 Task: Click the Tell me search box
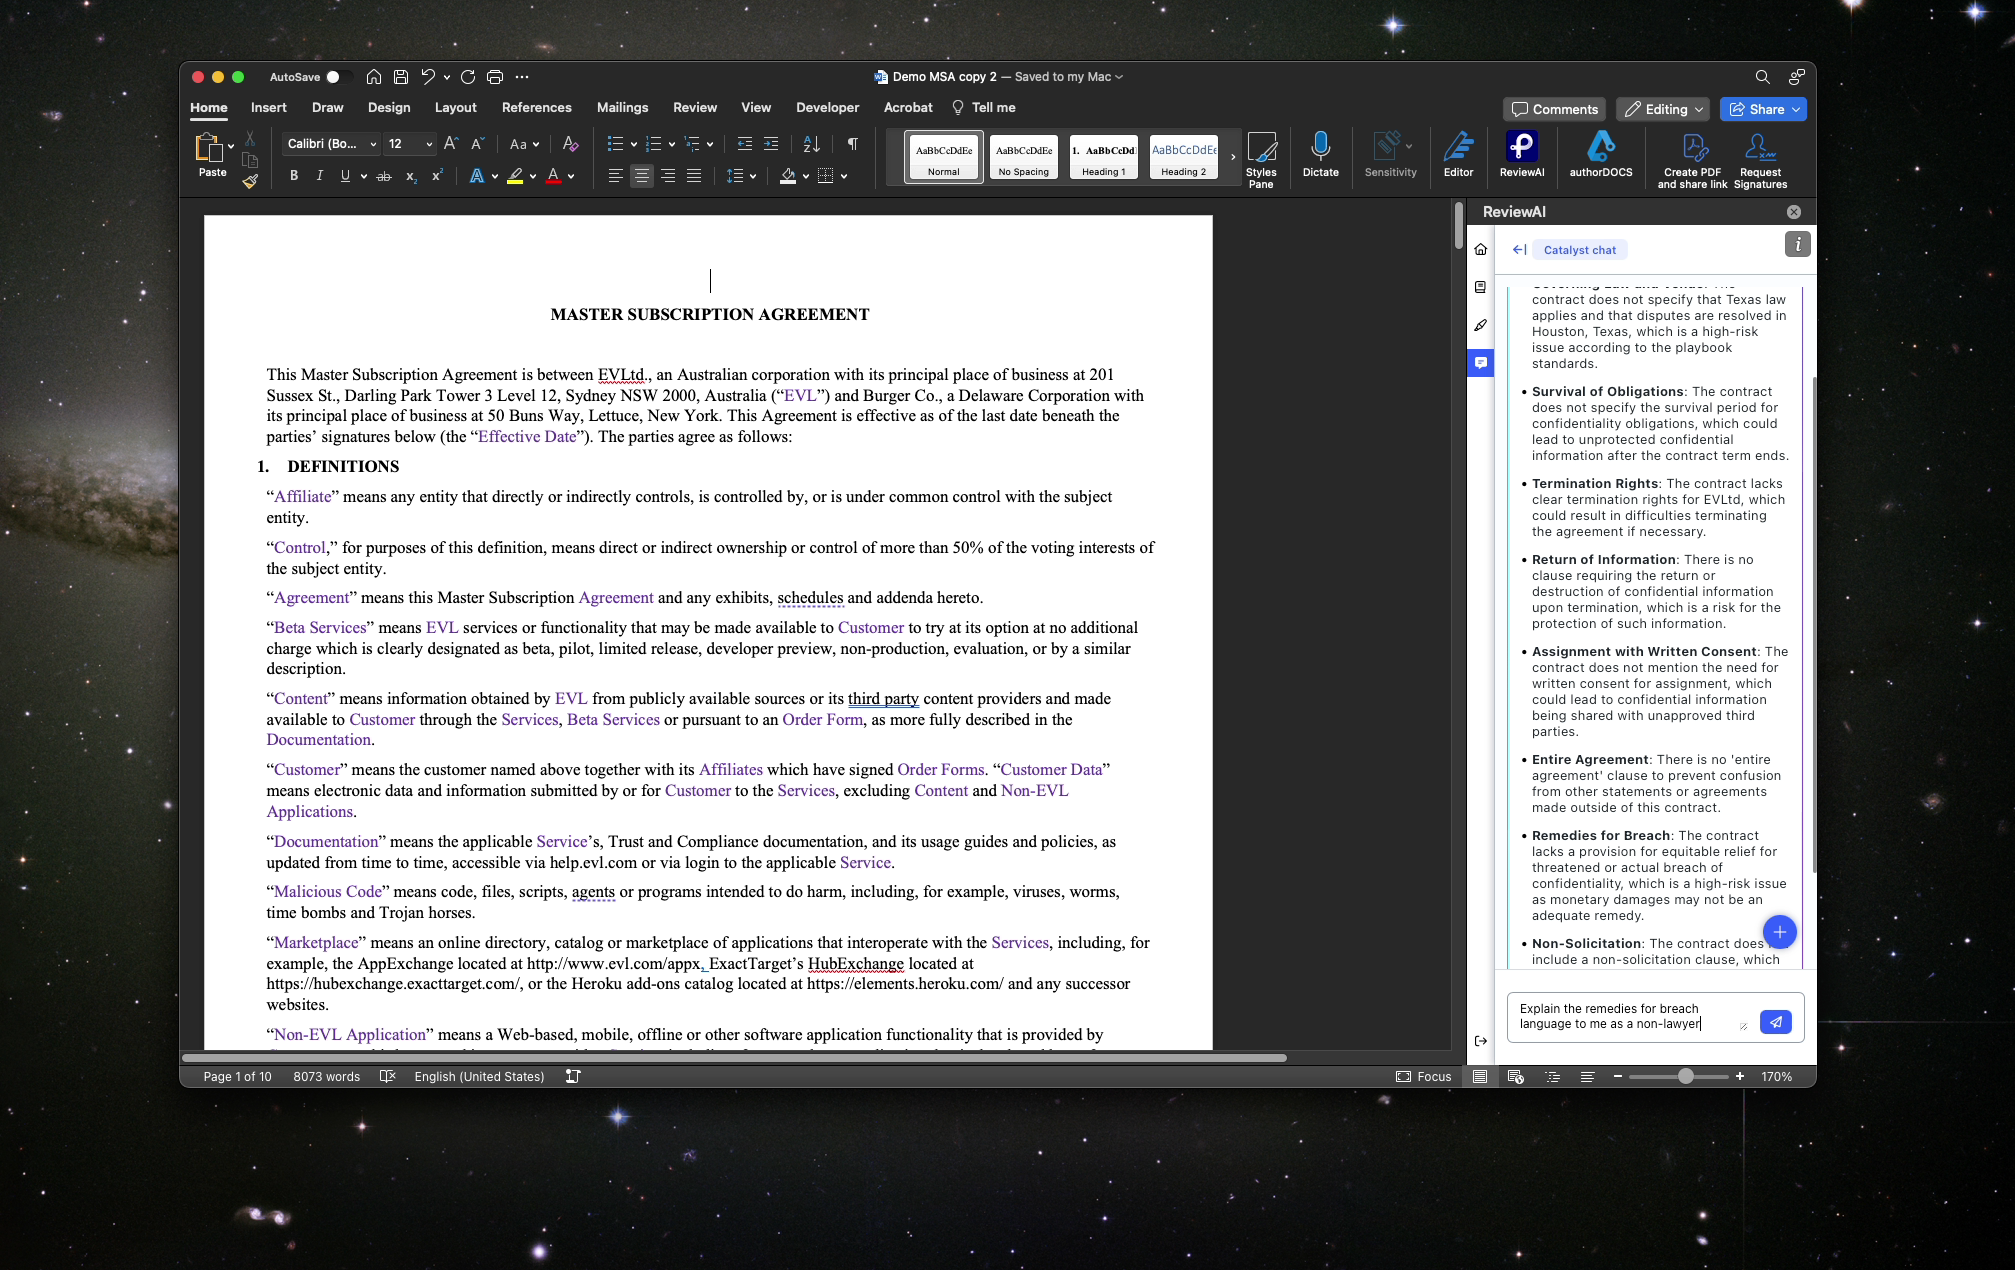tap(983, 107)
